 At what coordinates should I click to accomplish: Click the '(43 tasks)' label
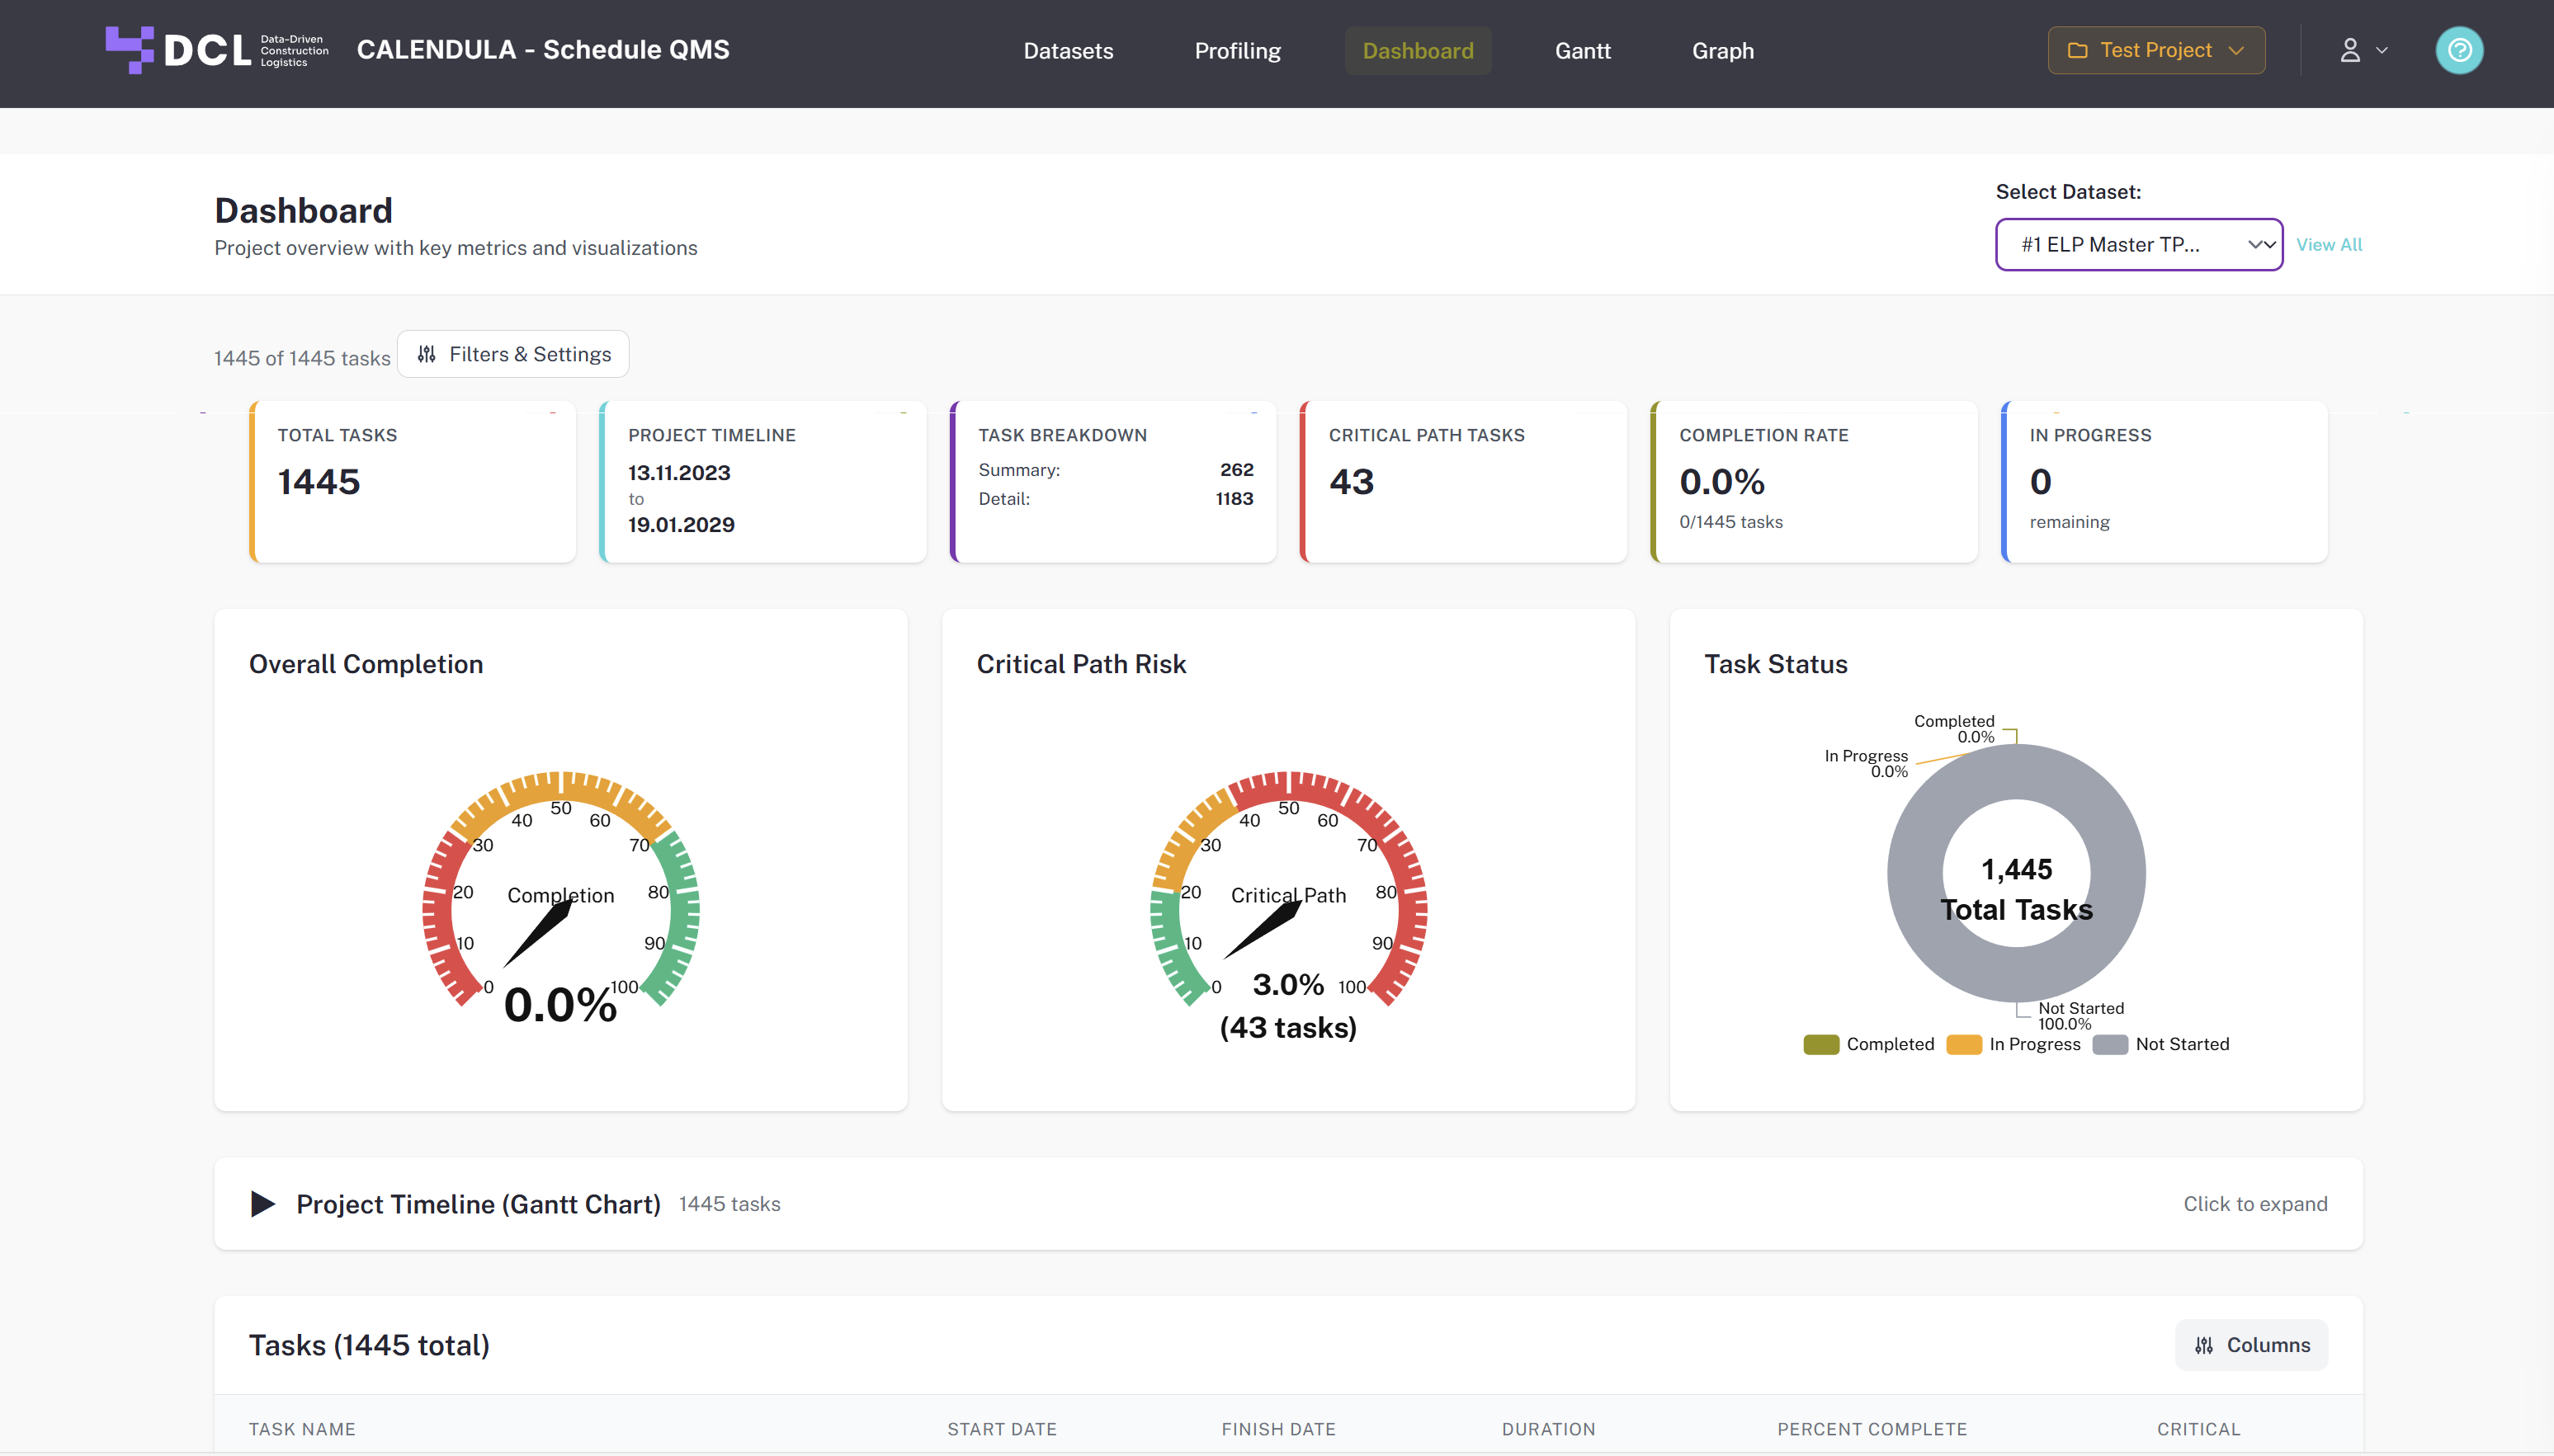1288,1027
